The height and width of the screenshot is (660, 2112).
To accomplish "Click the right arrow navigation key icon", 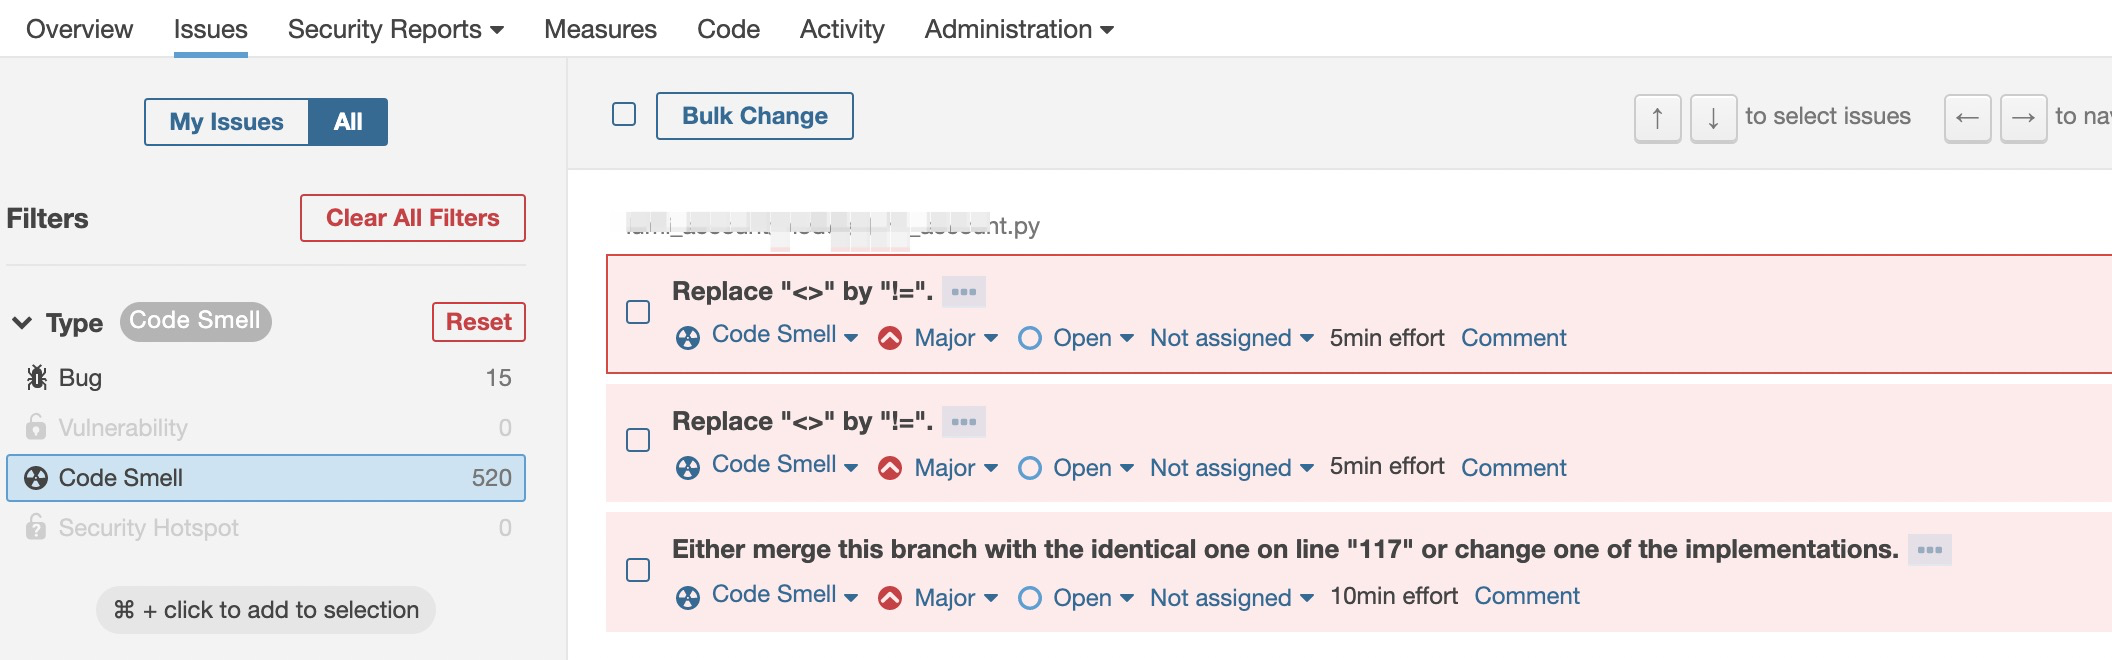I will click(x=2023, y=119).
